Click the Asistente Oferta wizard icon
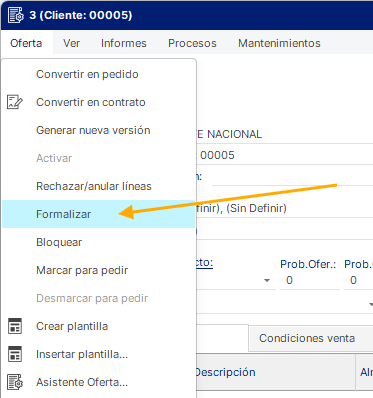The image size is (373, 398). 15,382
